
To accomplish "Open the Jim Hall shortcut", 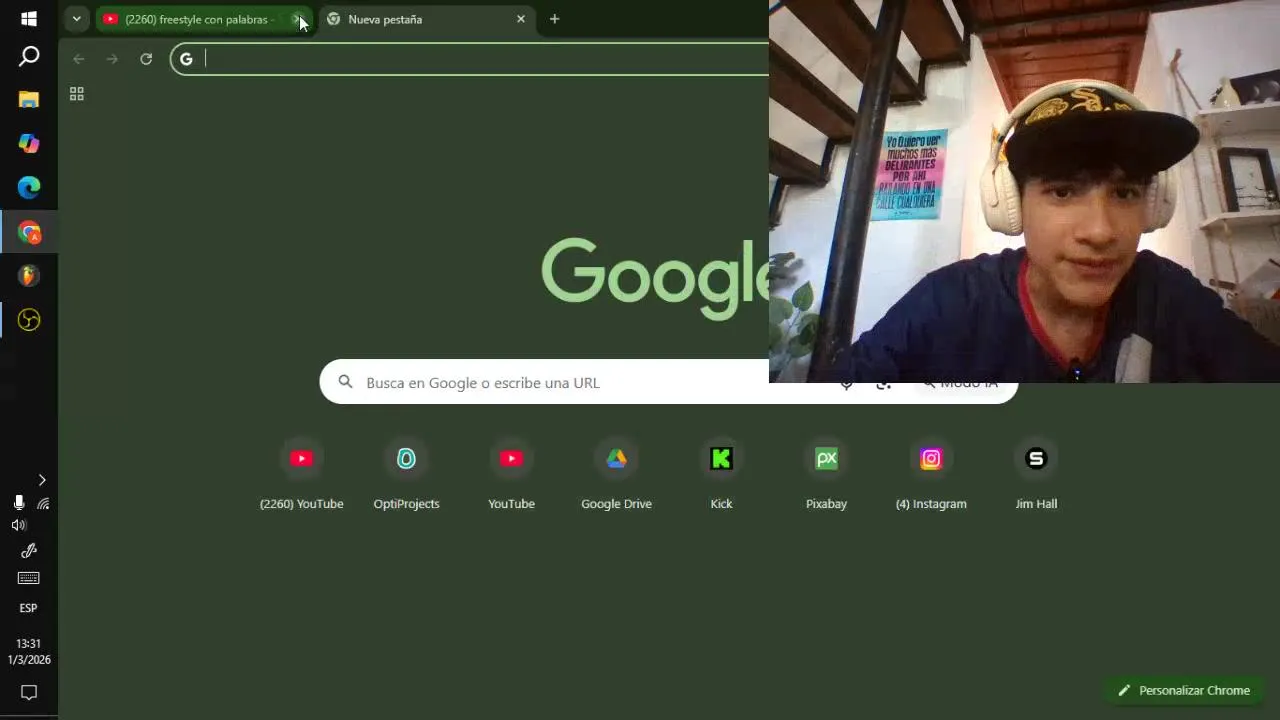I will 1036,475.
